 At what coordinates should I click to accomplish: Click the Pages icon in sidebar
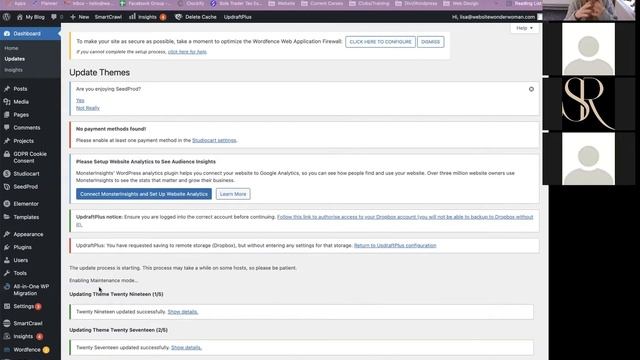pos(7,115)
